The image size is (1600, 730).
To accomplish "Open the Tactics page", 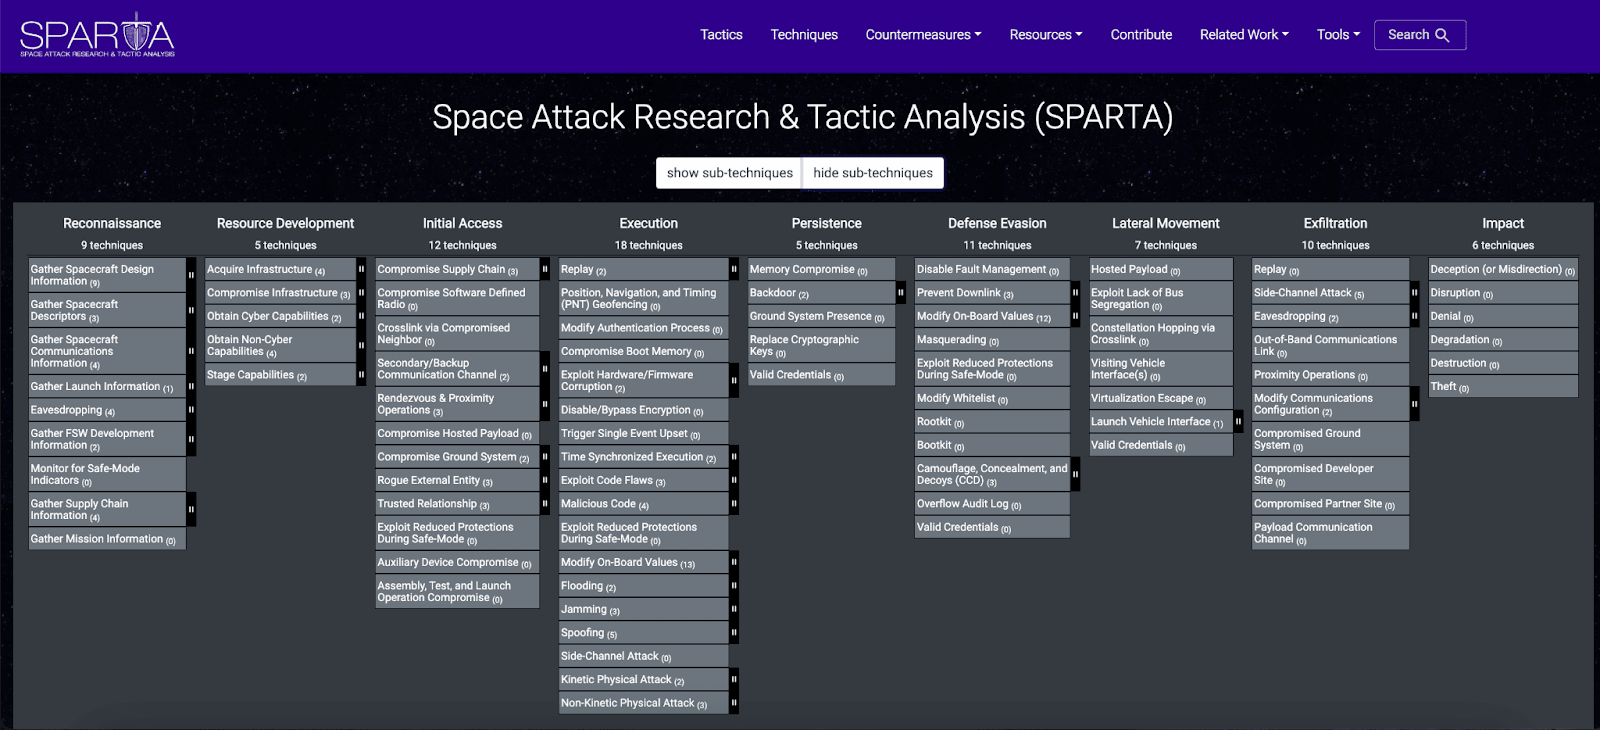I will 721,35.
